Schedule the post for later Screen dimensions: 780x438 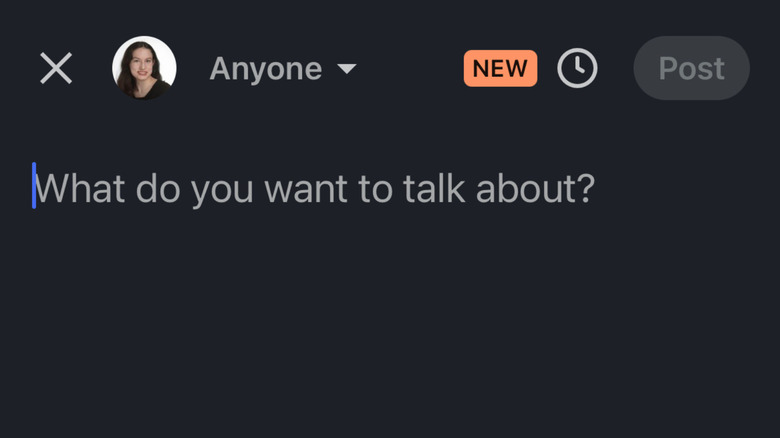pos(577,69)
